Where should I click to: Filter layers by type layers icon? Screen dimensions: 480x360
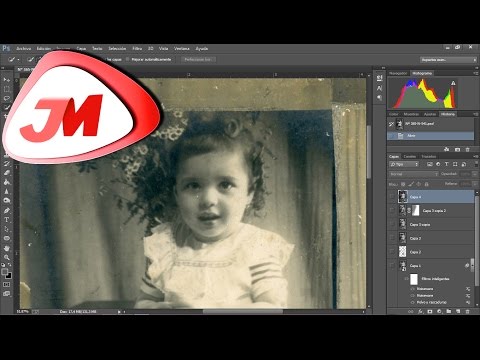pos(447,164)
